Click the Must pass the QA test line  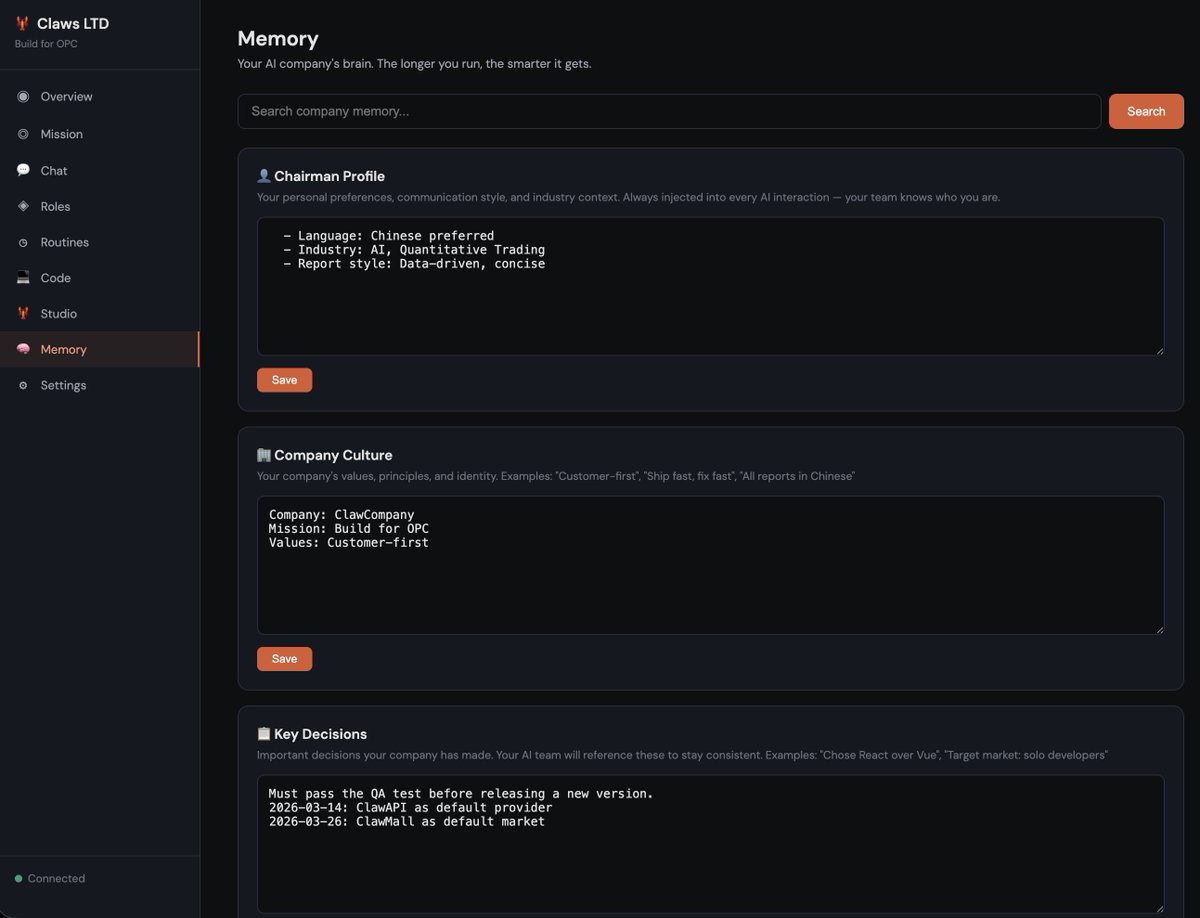(x=461, y=794)
